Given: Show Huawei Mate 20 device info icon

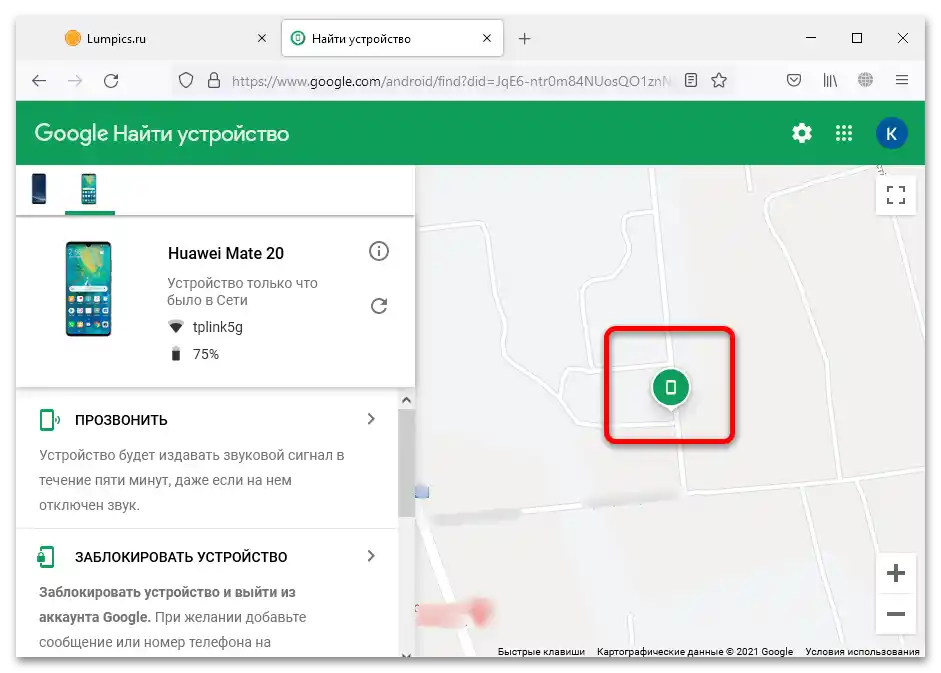Looking at the screenshot, I should (379, 251).
